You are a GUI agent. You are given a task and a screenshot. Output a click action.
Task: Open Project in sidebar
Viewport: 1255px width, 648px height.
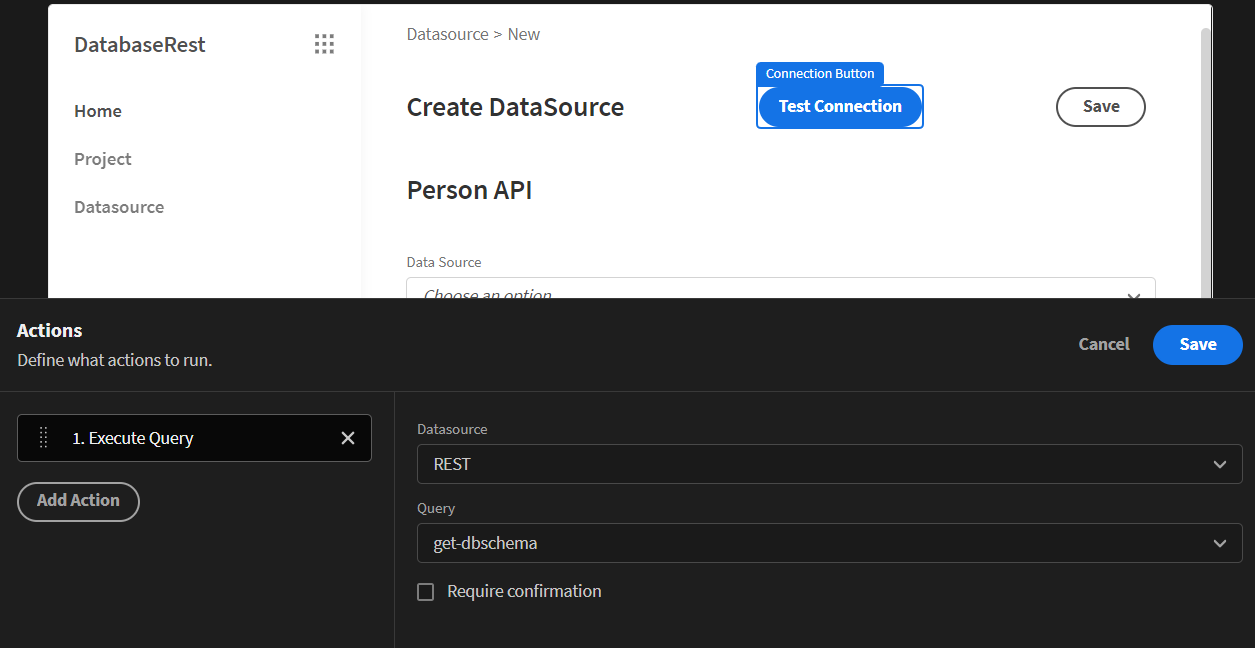103,159
